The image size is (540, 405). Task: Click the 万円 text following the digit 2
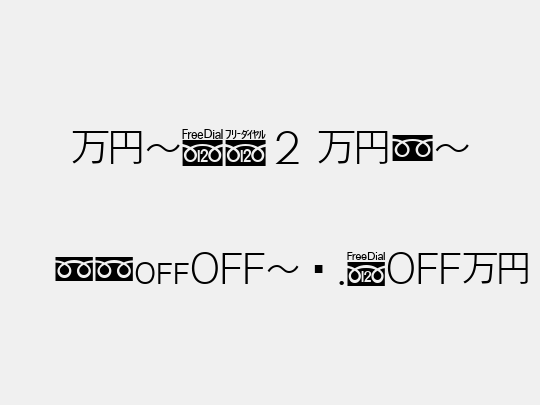(353, 147)
